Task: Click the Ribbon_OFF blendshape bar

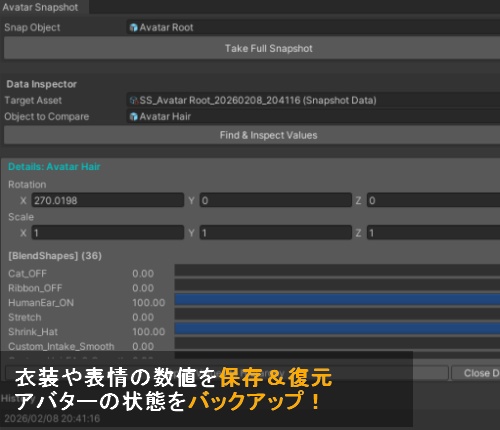Action: click(337, 285)
